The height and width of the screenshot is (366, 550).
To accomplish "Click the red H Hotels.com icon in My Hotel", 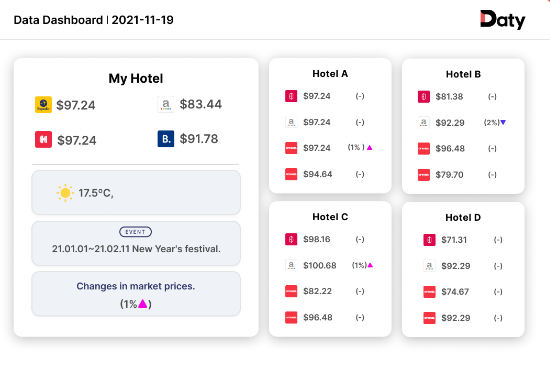I will coord(43,140).
